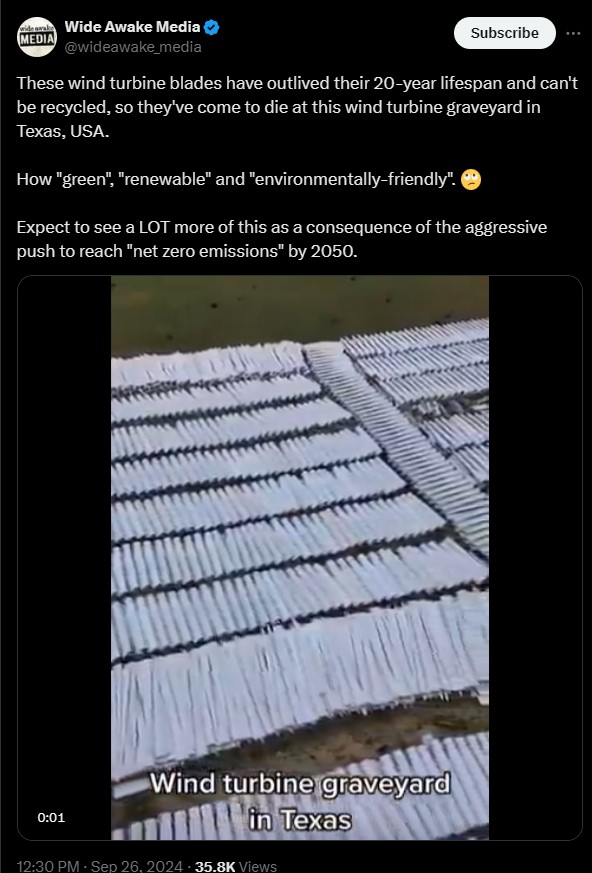
Task: Play the wind turbine graveyard video
Action: tap(300, 557)
